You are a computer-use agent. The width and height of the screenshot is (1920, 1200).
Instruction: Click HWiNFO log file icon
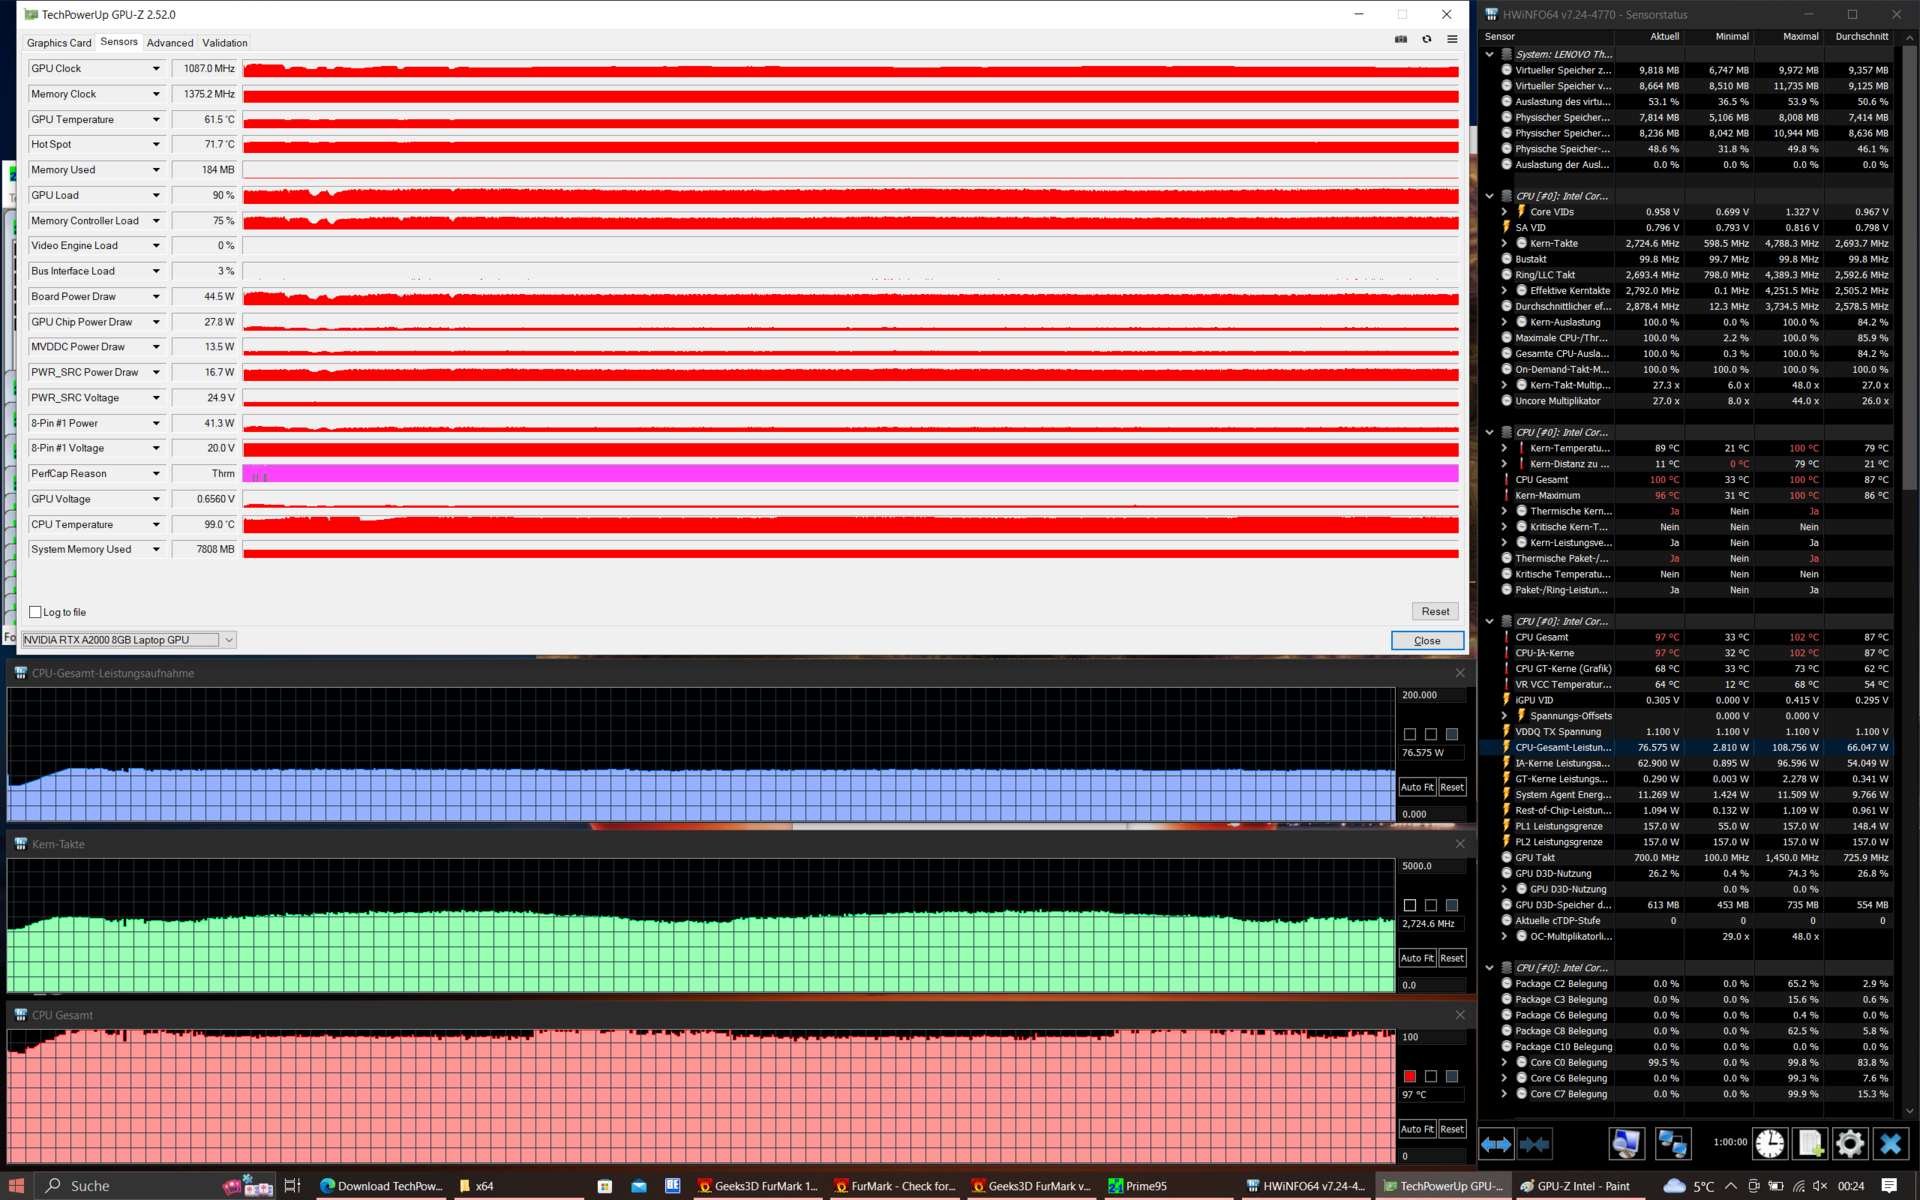[1810, 1143]
